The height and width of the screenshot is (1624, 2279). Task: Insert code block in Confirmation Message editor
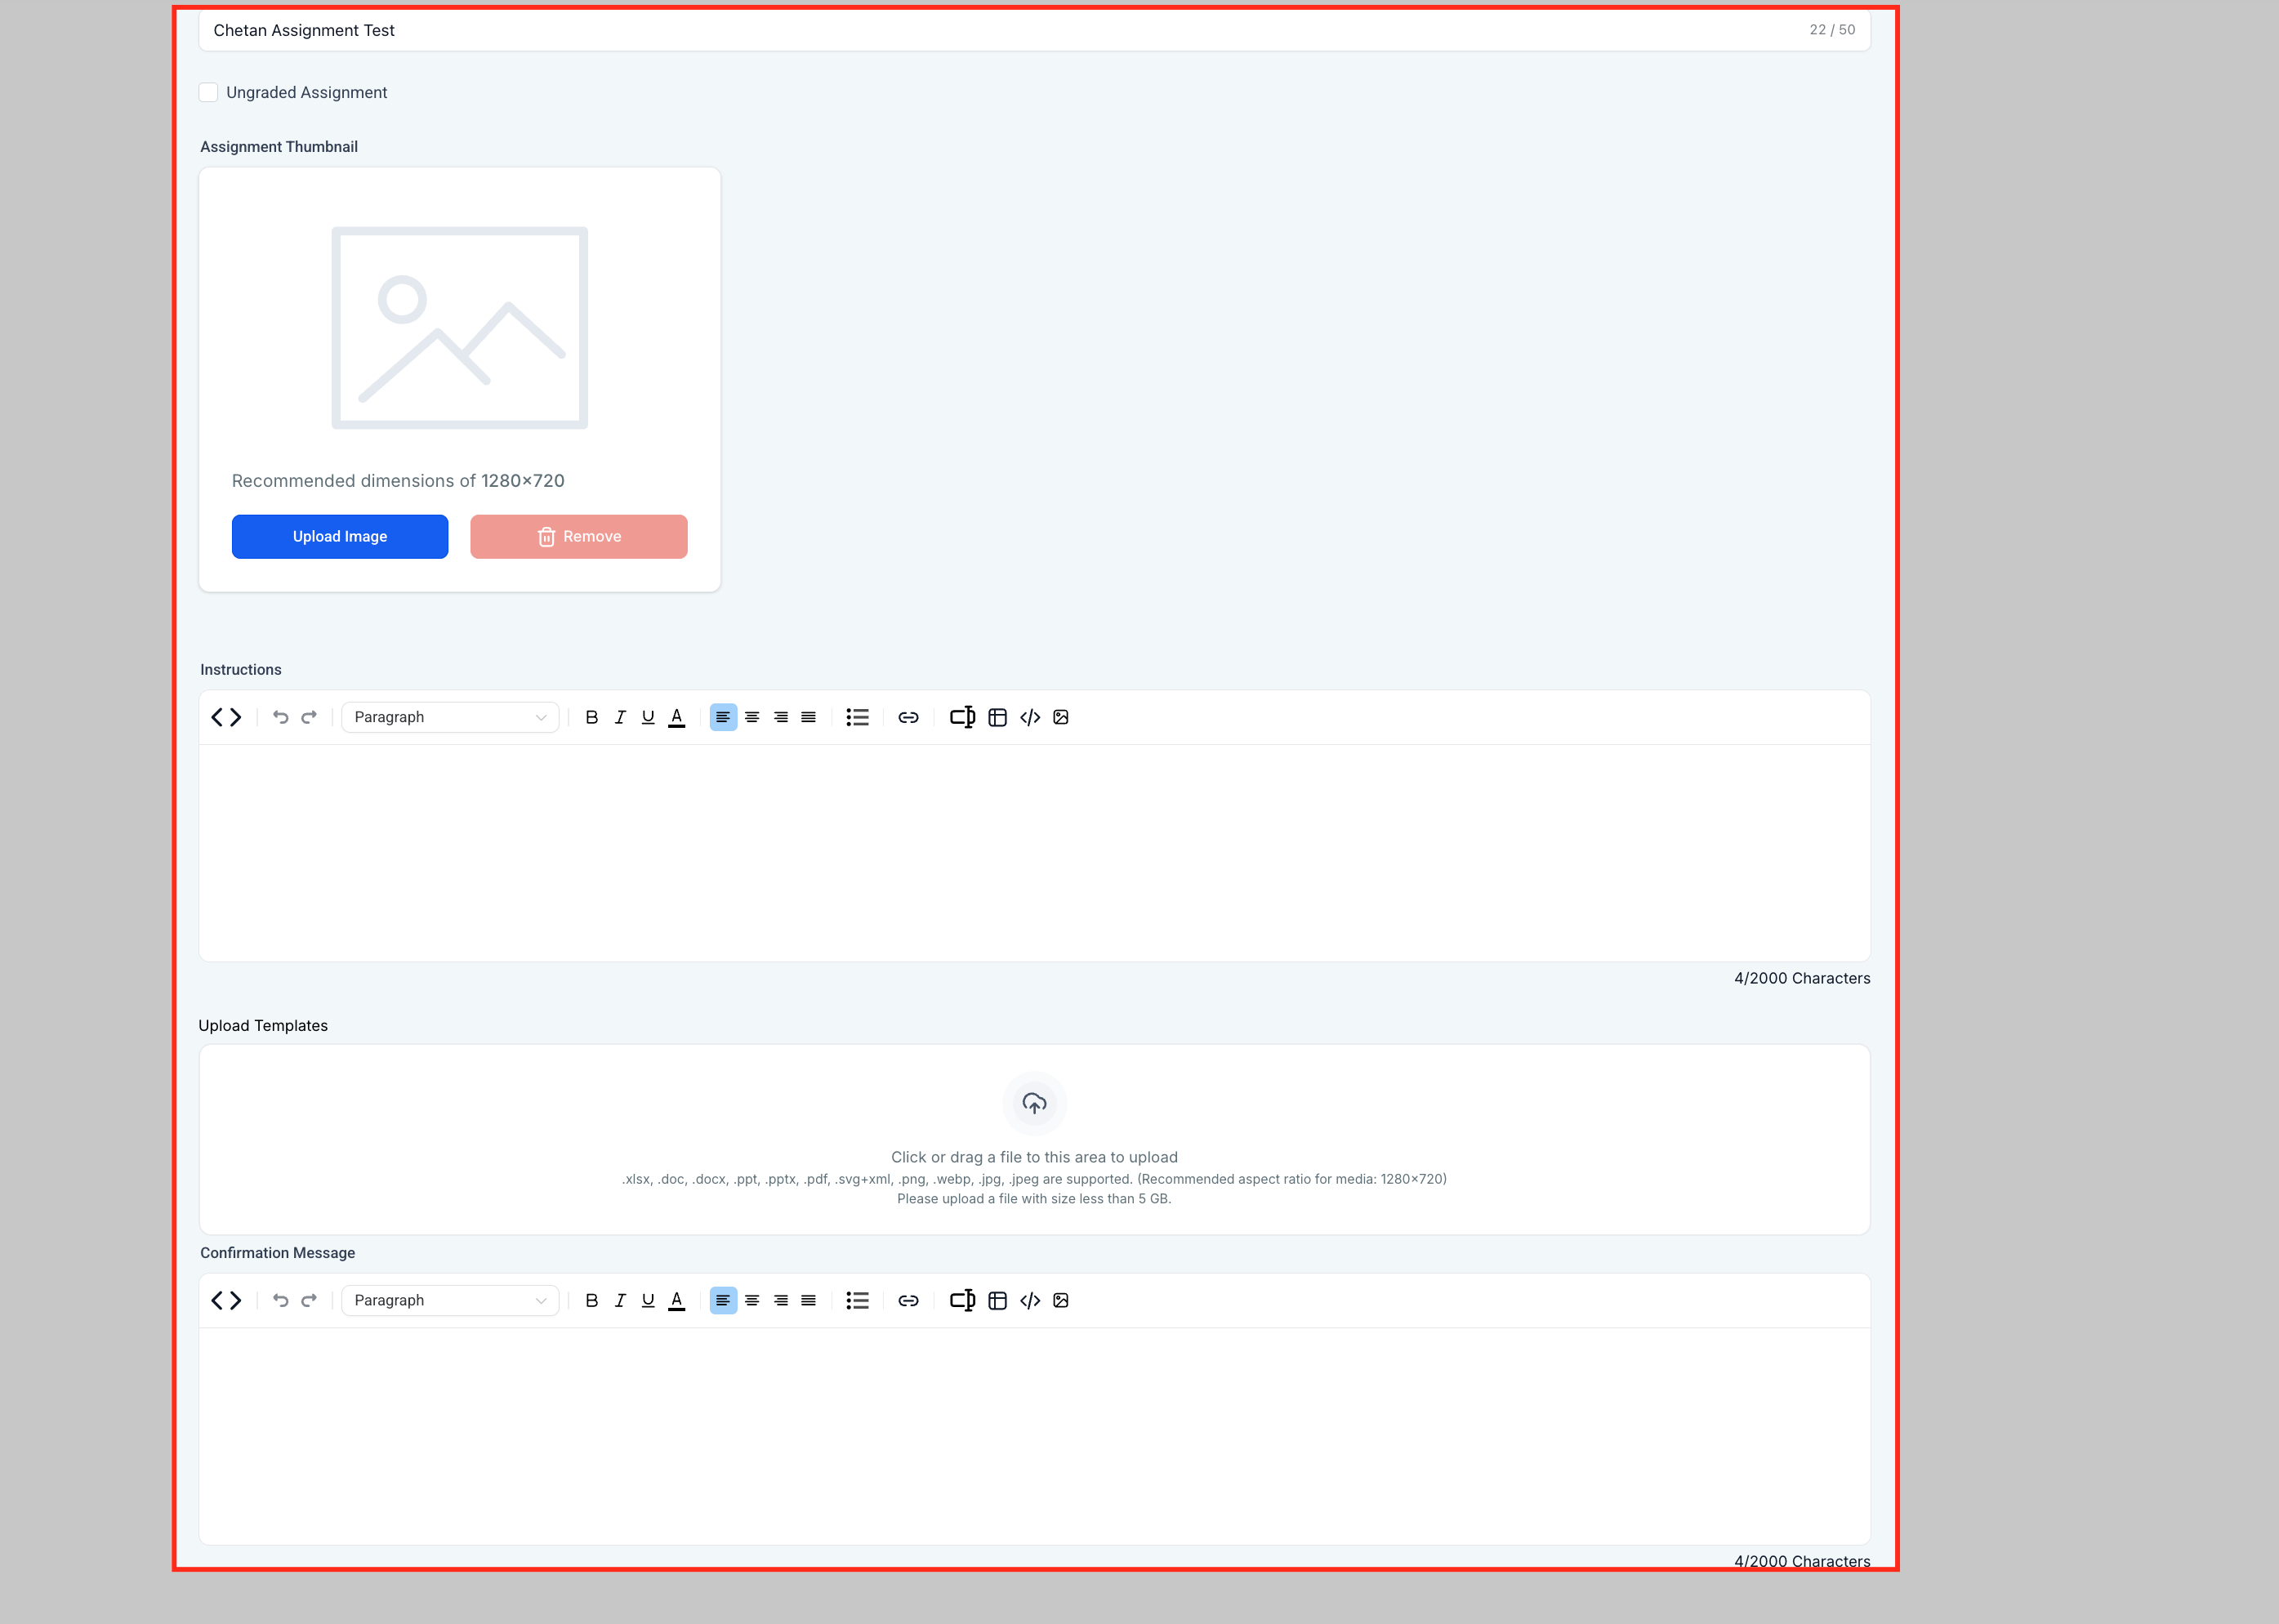(1030, 1300)
